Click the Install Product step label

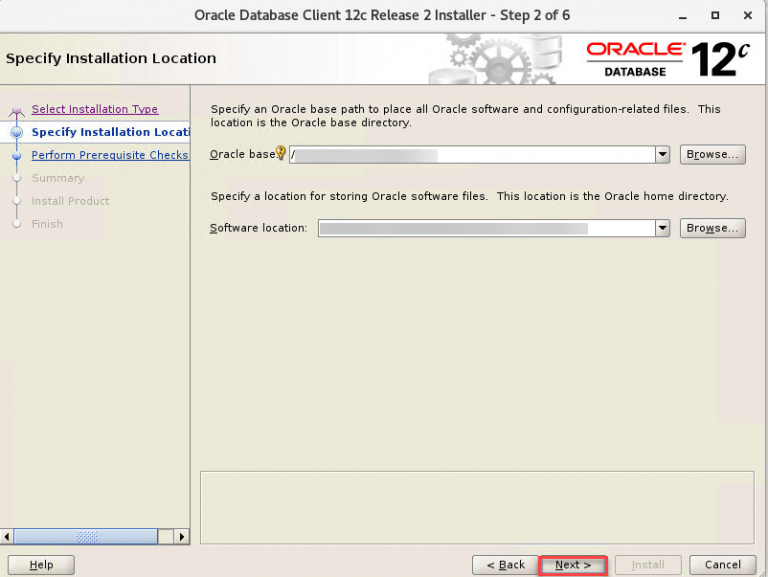[70, 201]
